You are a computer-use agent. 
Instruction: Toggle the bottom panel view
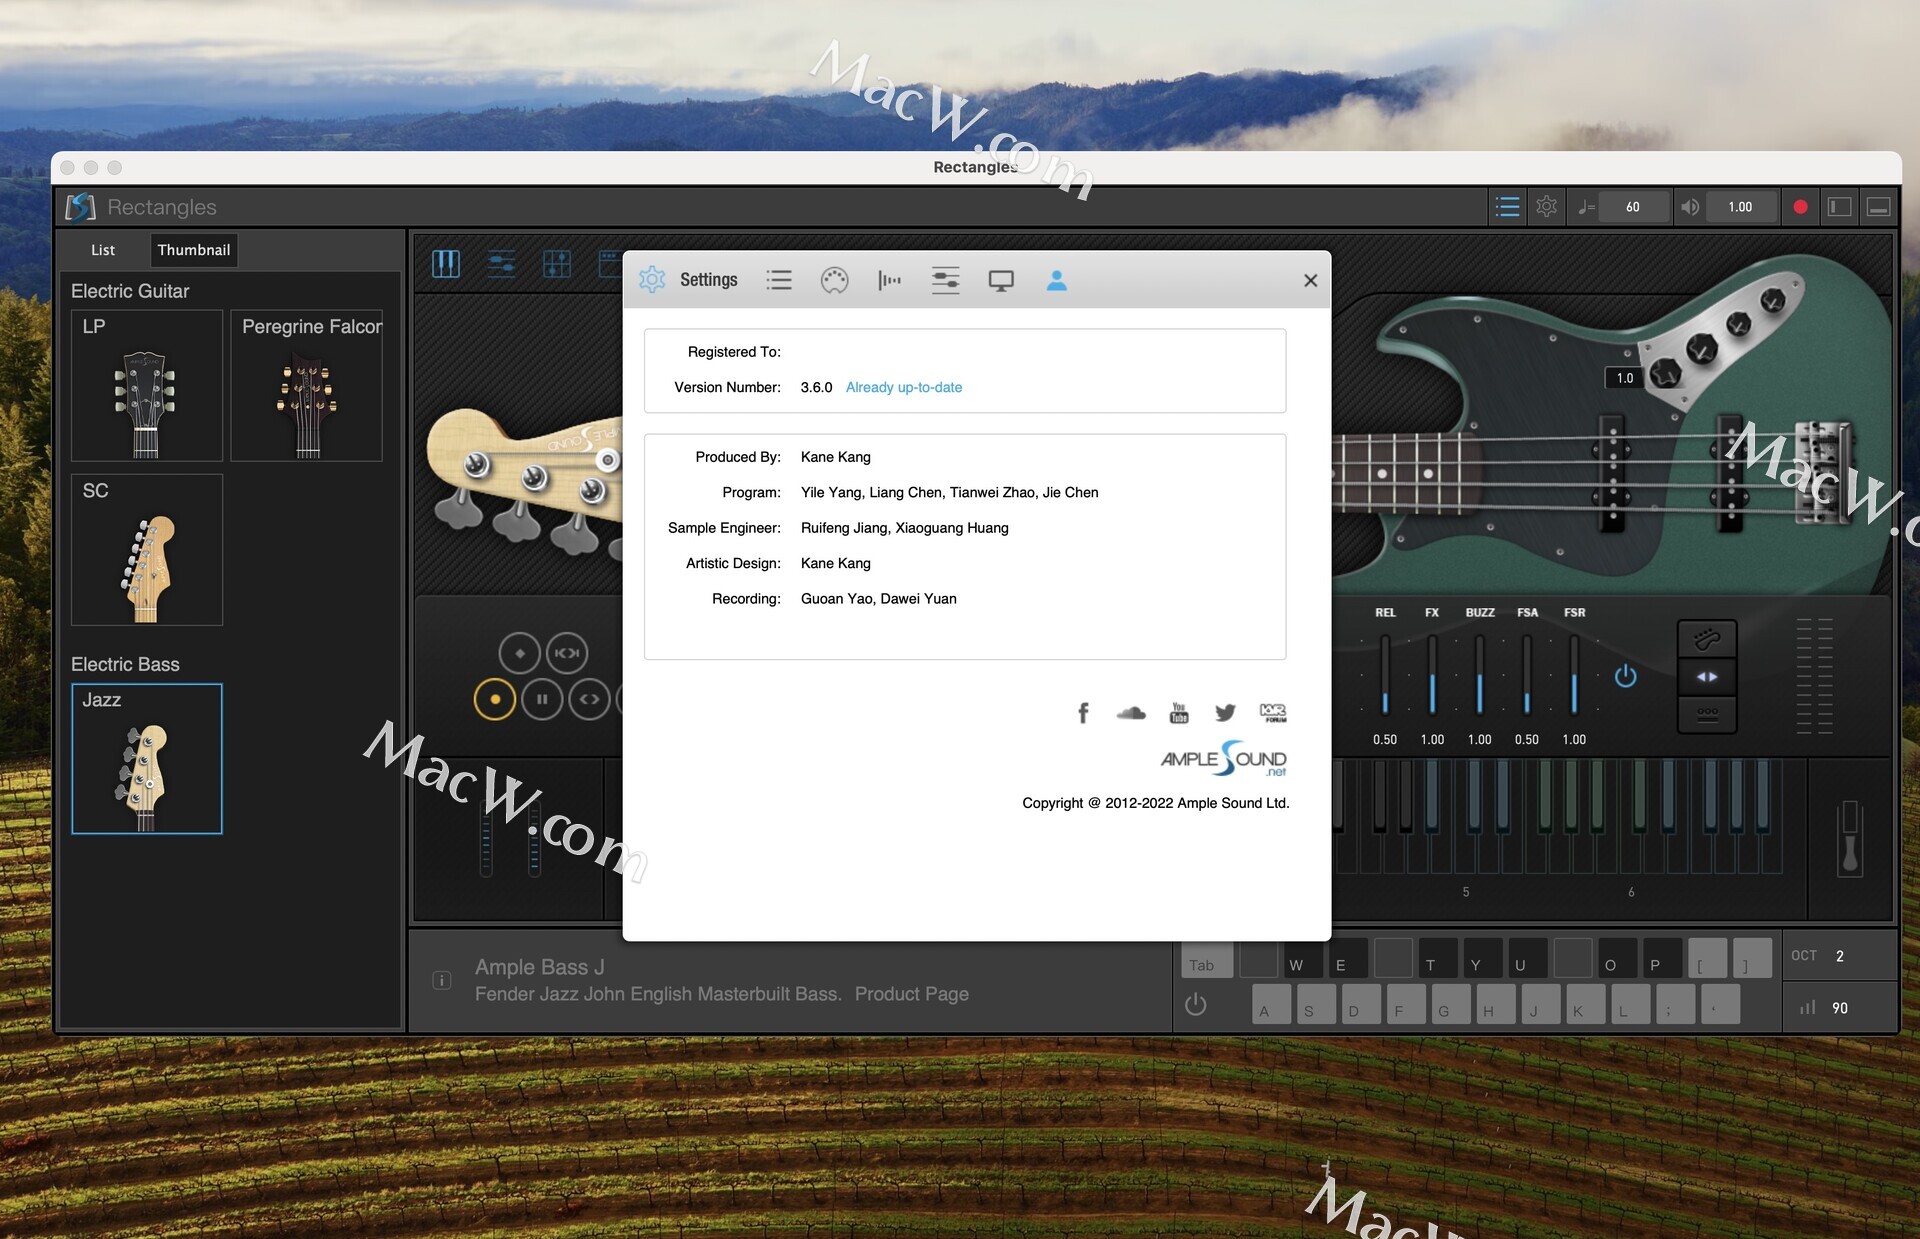coord(1879,207)
